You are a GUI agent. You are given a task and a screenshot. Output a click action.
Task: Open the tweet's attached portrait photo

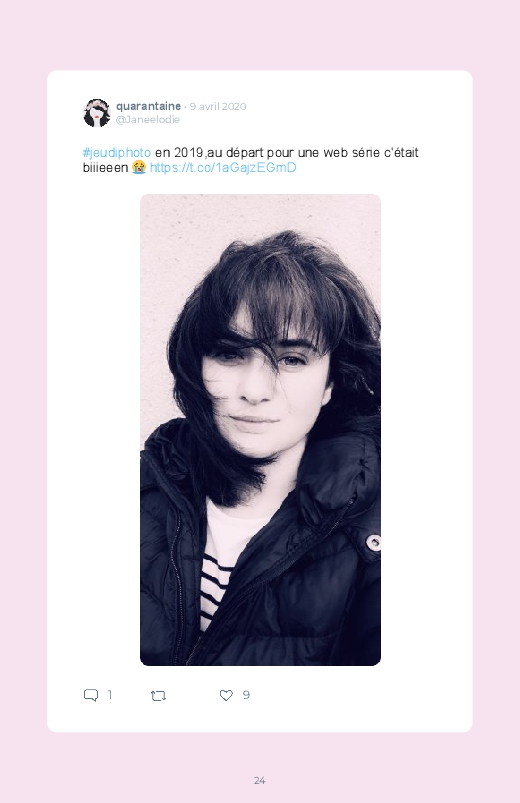tap(260, 430)
